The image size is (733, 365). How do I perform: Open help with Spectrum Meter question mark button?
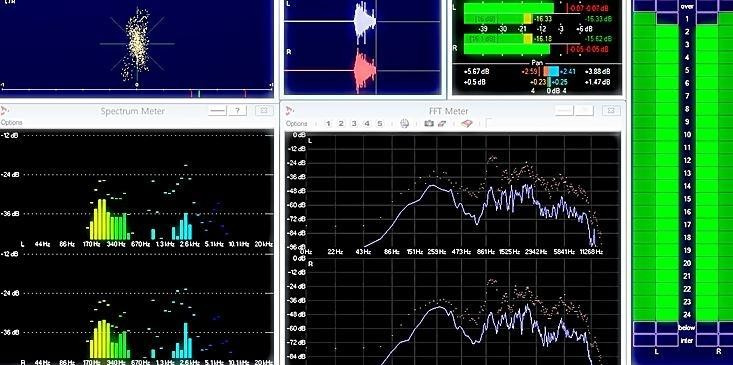click(x=237, y=110)
